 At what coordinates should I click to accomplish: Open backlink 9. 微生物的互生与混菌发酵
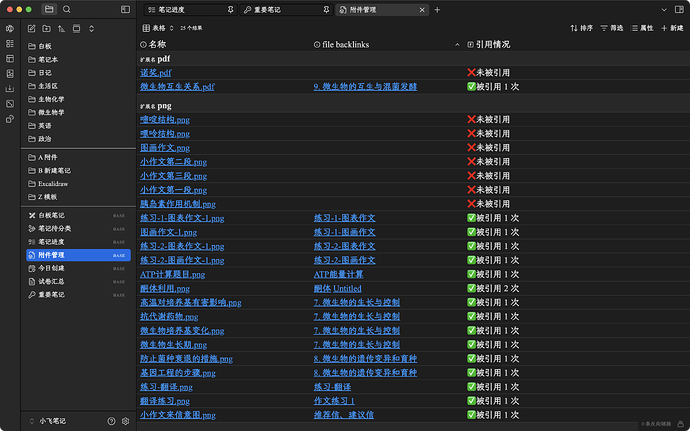coord(365,86)
